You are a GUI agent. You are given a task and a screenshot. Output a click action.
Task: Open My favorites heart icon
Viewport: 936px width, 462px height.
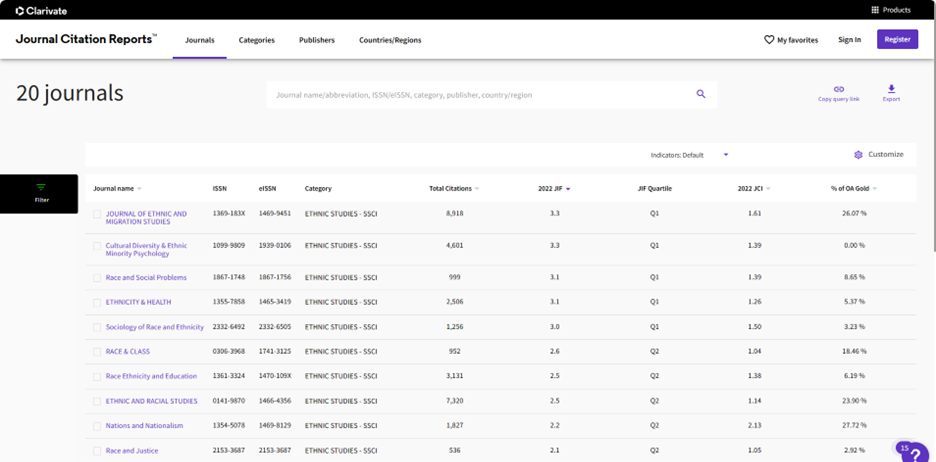point(769,40)
